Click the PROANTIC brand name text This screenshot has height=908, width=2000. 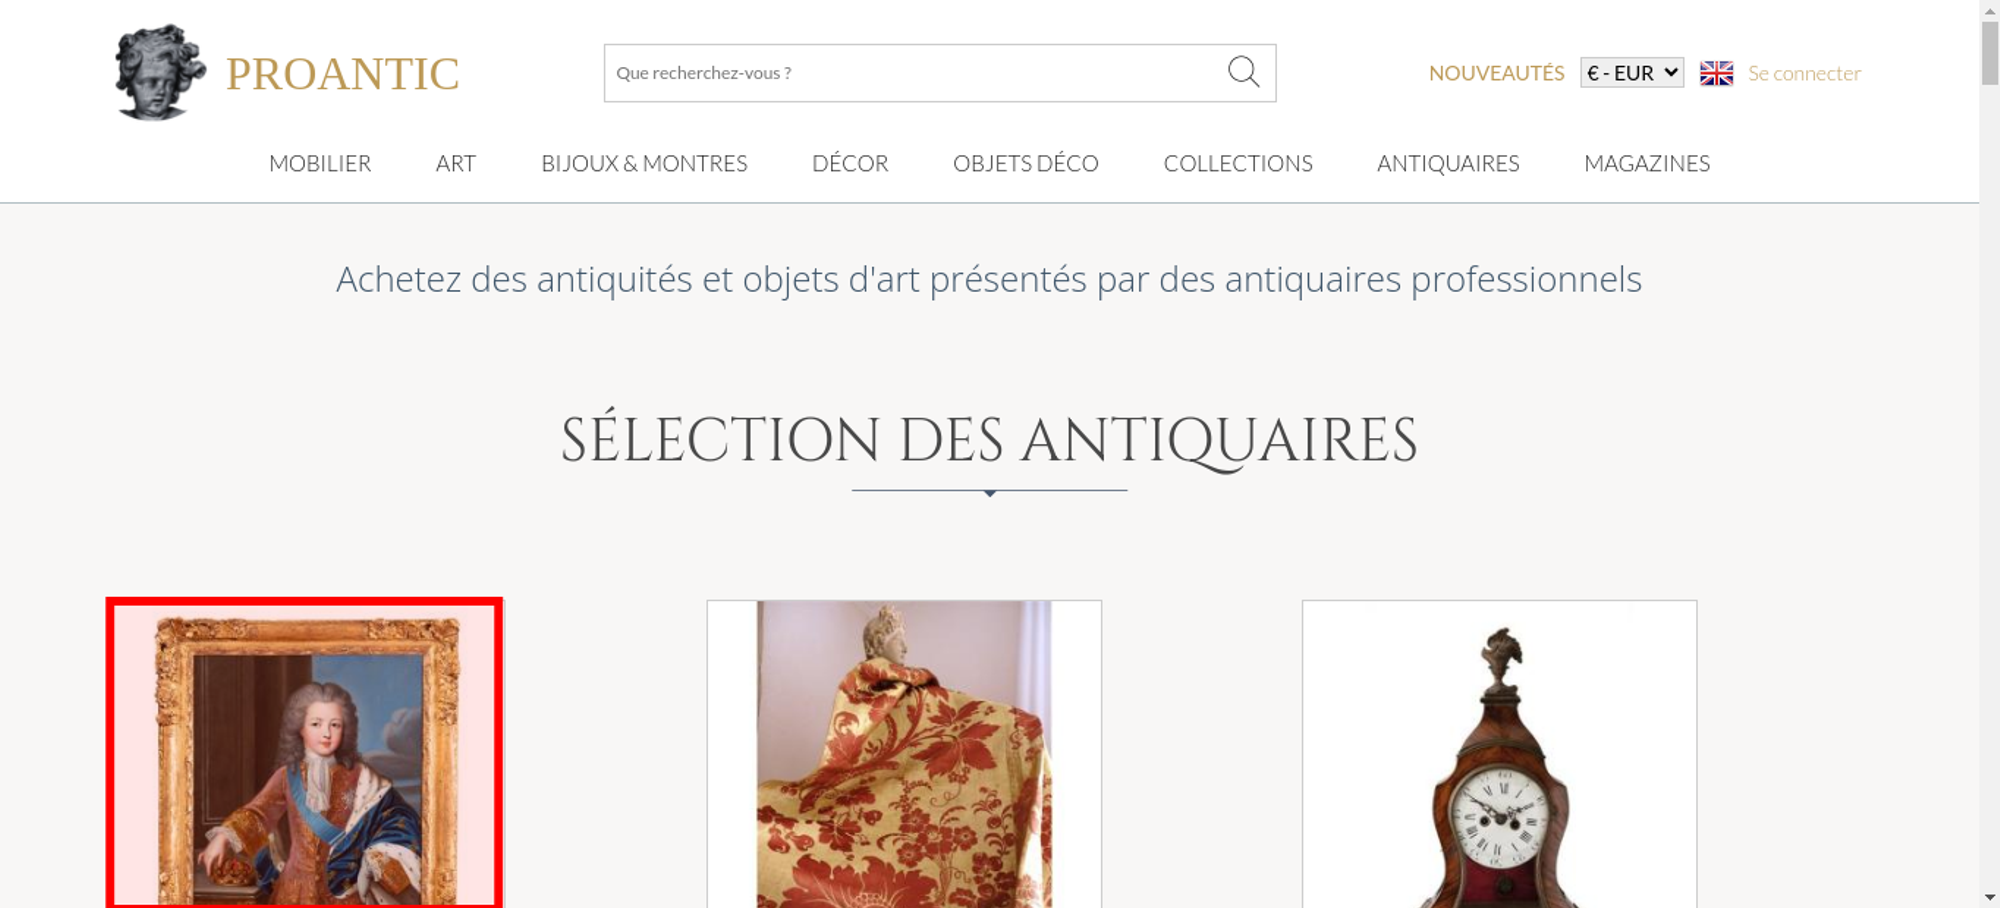(x=342, y=74)
